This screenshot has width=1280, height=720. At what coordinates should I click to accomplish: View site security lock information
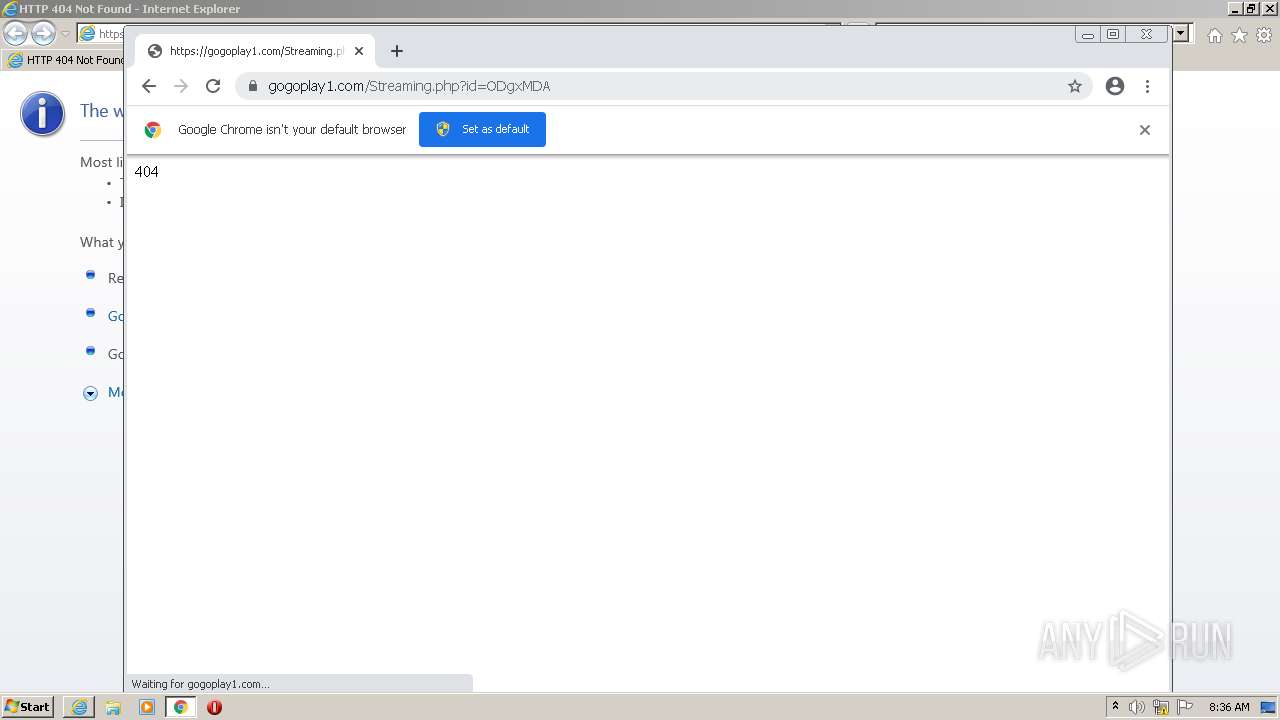[x=253, y=86]
